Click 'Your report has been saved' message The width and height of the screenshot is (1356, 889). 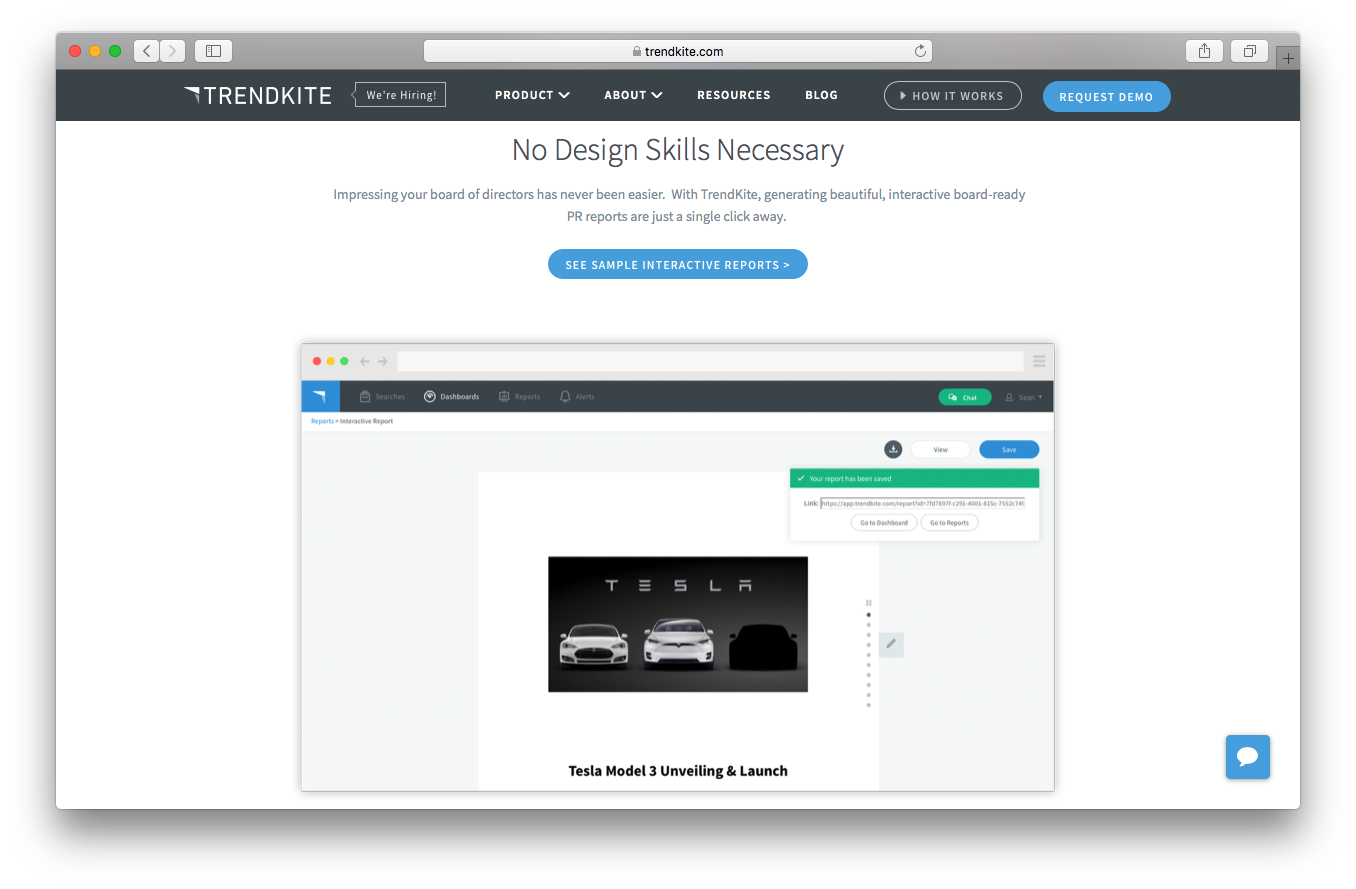(x=850, y=479)
